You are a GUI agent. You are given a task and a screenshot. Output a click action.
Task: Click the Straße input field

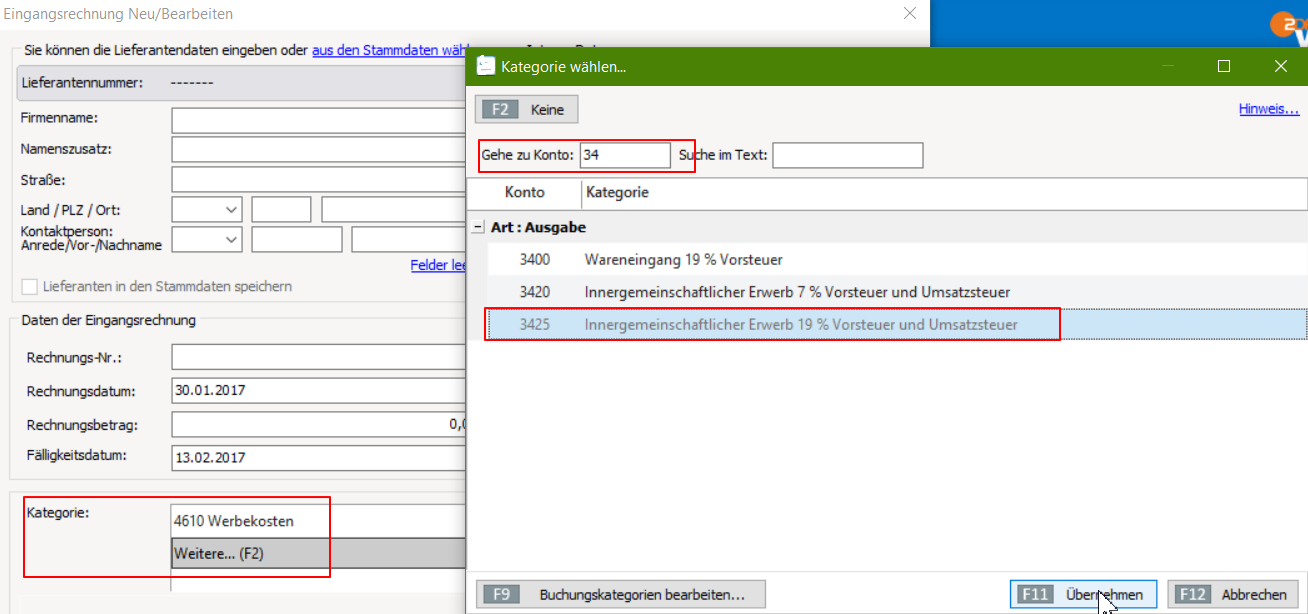click(x=319, y=180)
